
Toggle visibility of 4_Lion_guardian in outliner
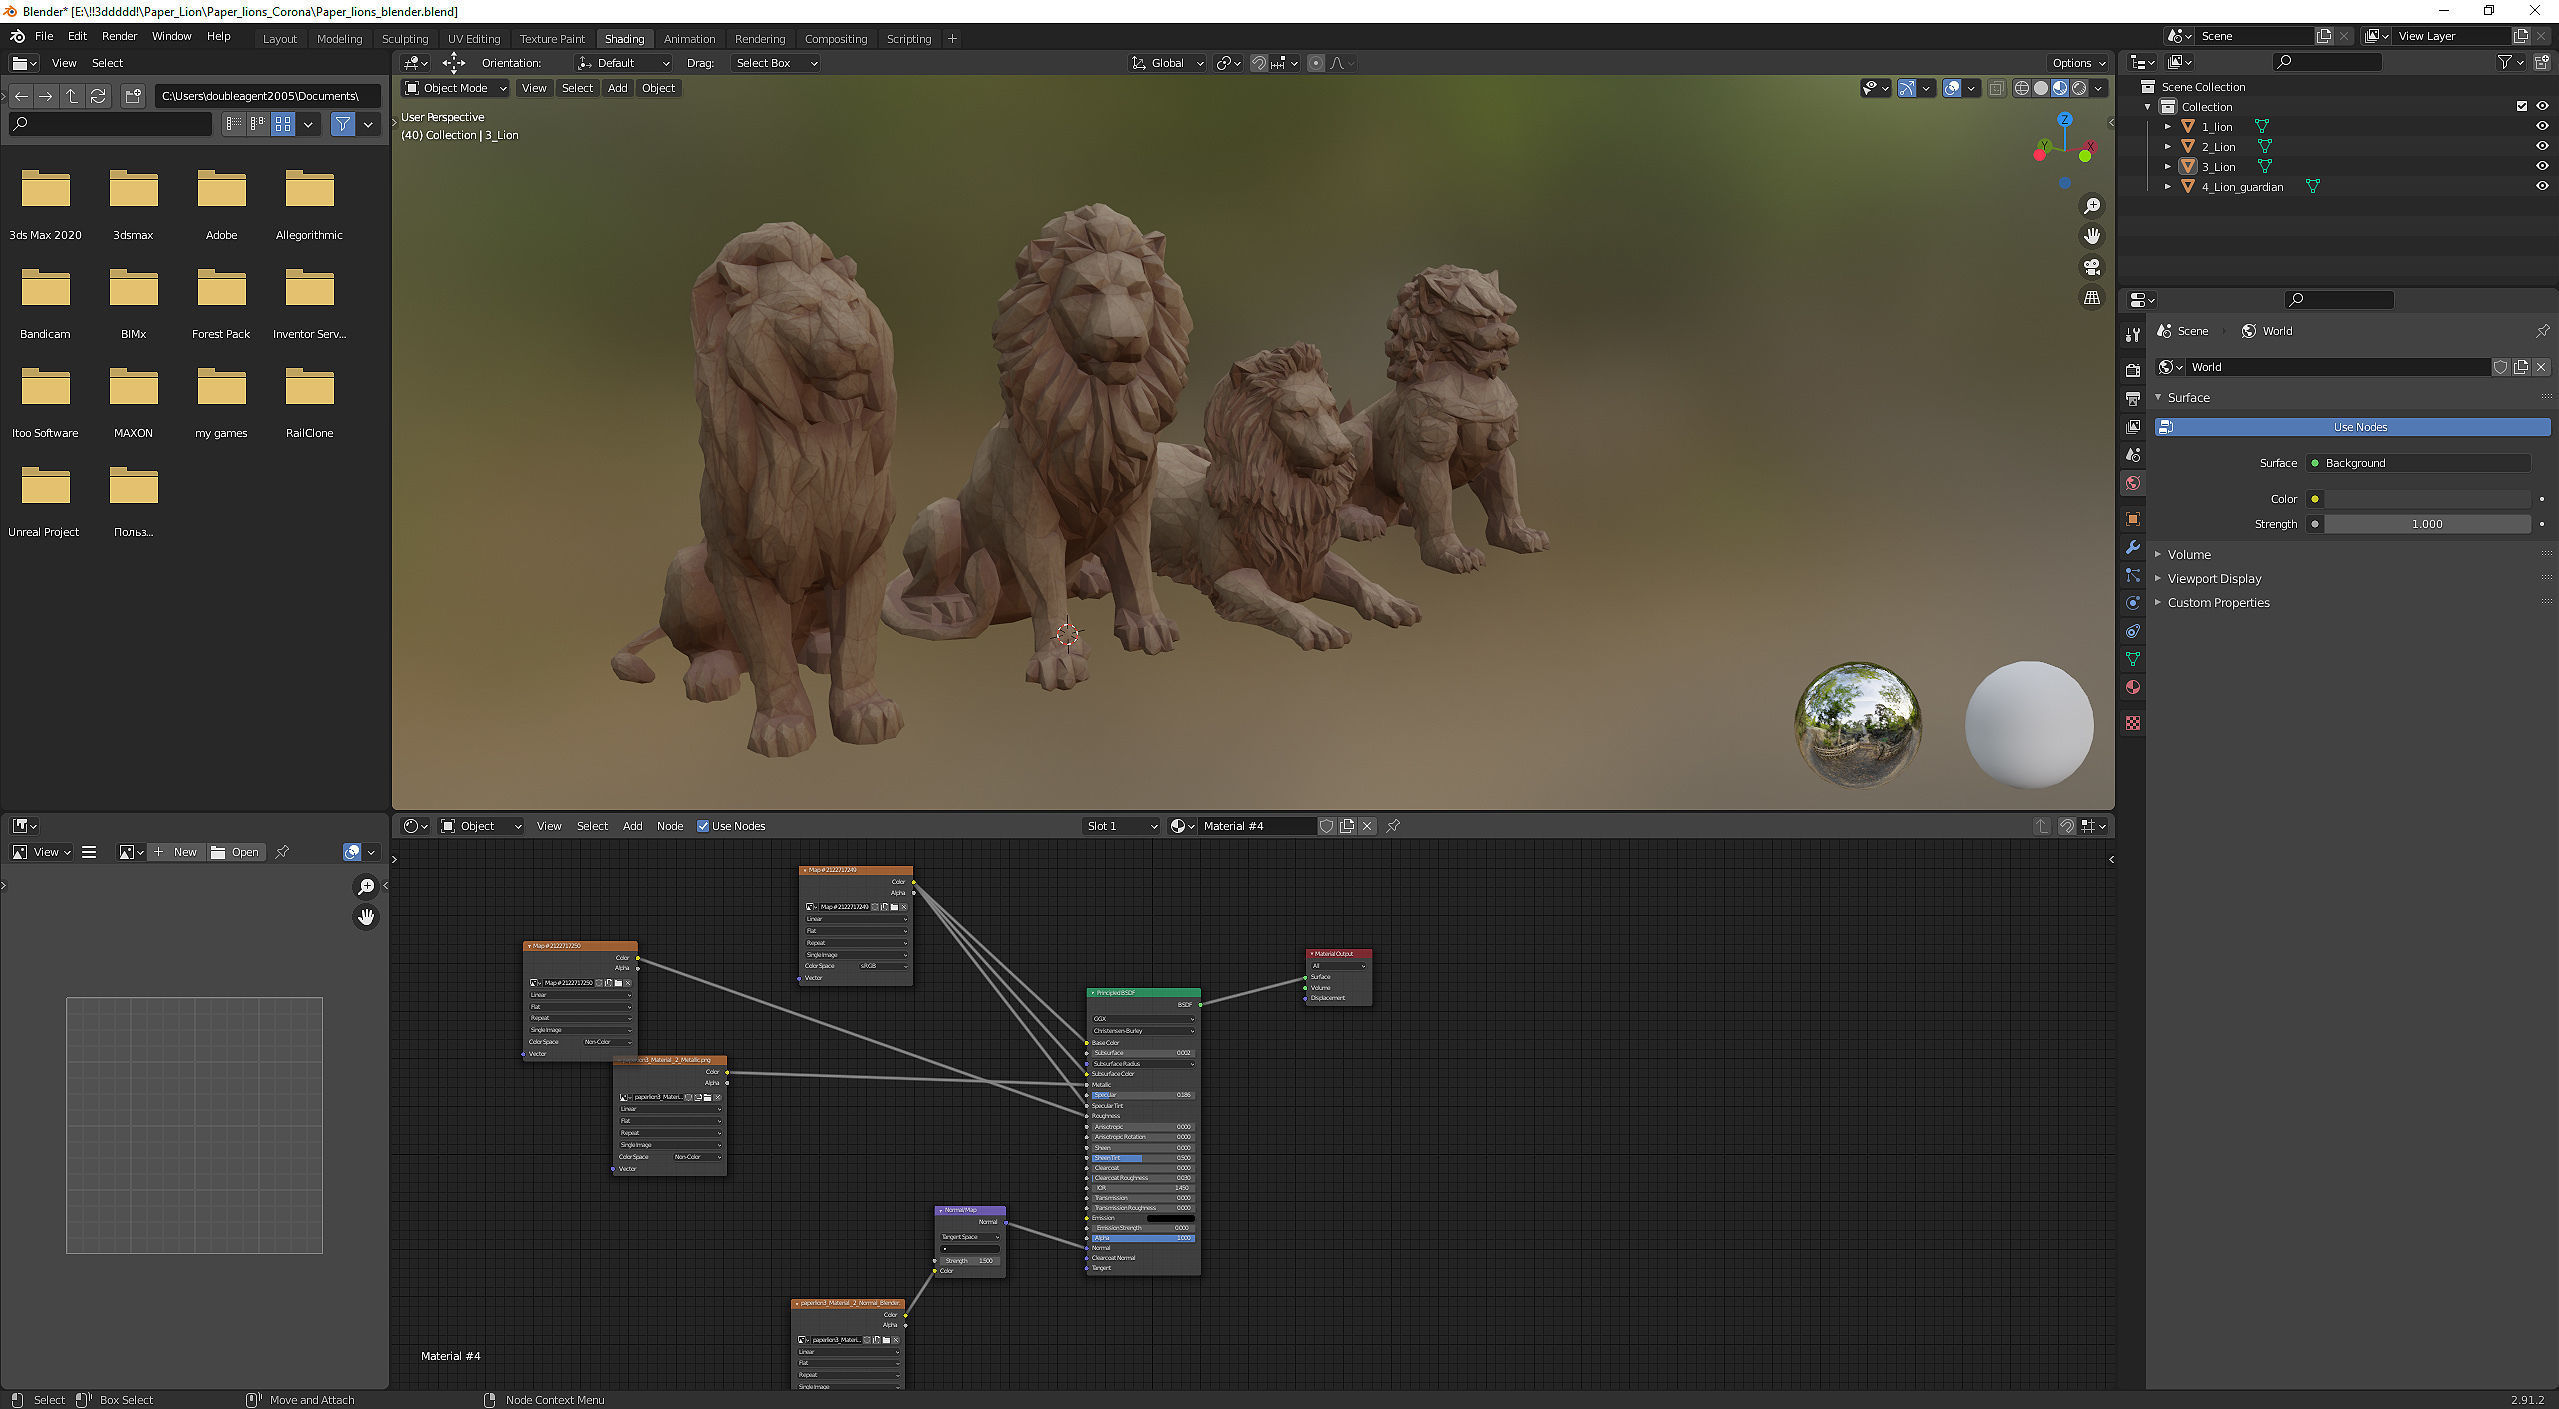click(2541, 187)
